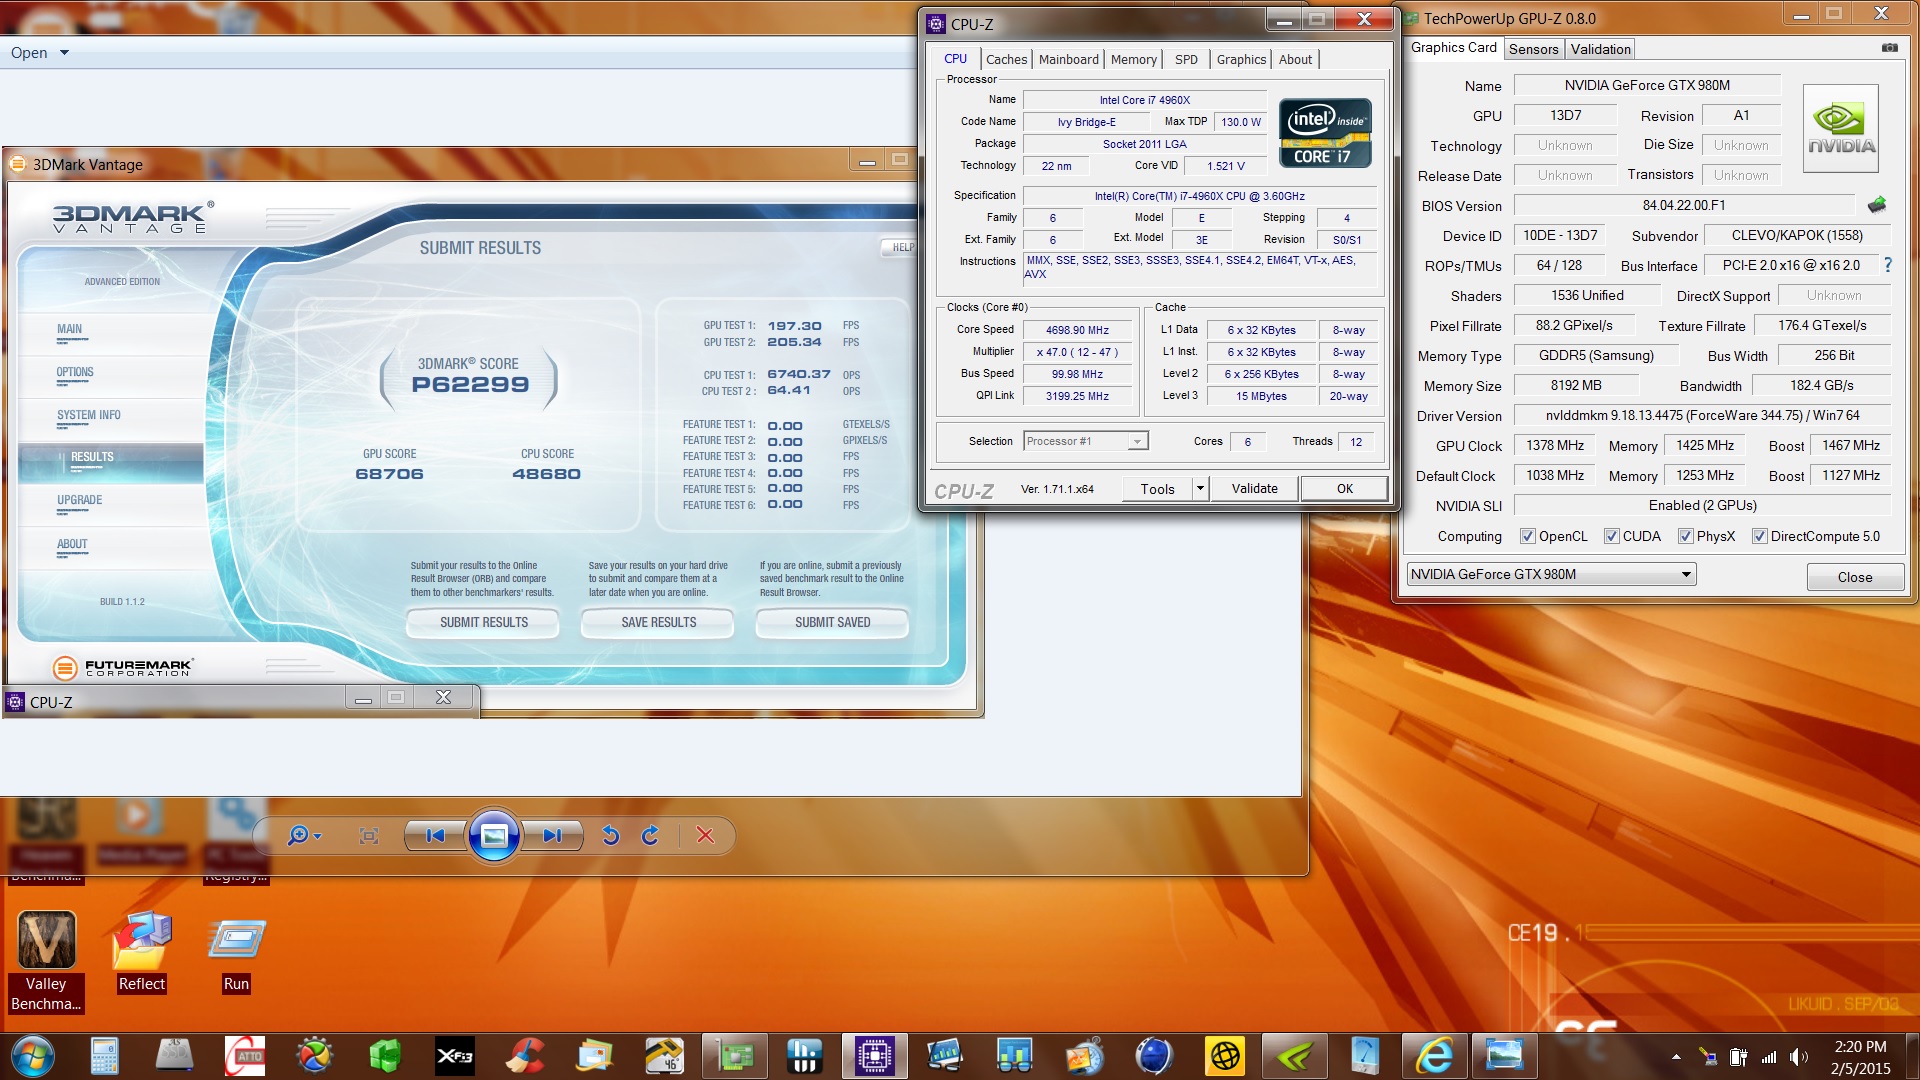This screenshot has height=1080, width=1920.
Task: Open the NVIDIA taskbar icon
Action: pyautogui.click(x=1294, y=1056)
